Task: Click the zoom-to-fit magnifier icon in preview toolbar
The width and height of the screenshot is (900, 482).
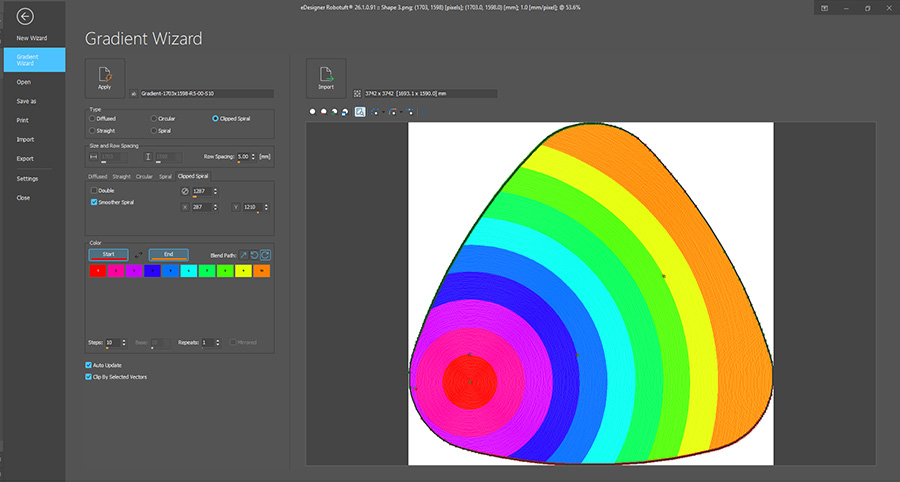Action: [313, 112]
